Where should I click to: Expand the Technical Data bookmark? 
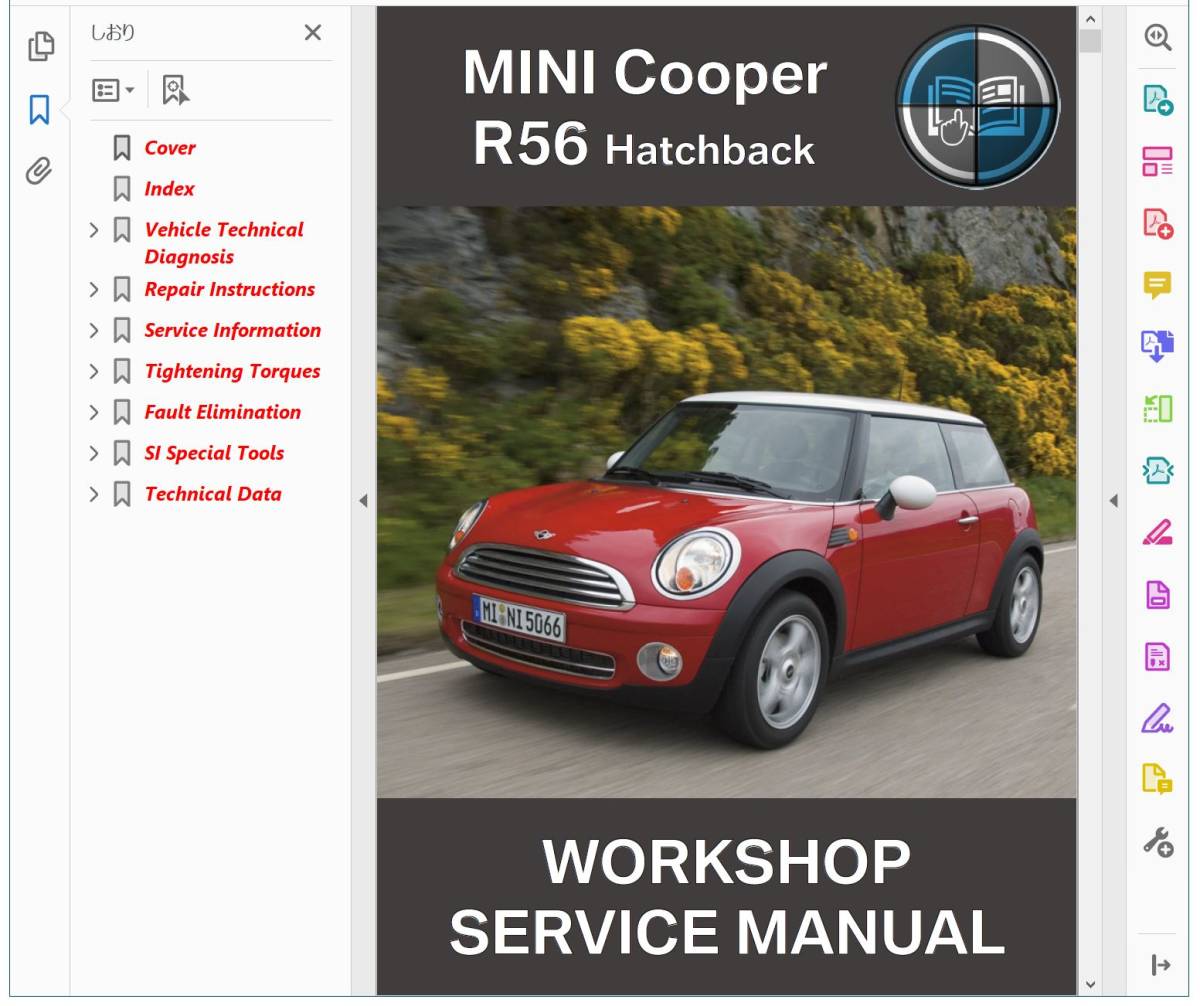click(94, 495)
